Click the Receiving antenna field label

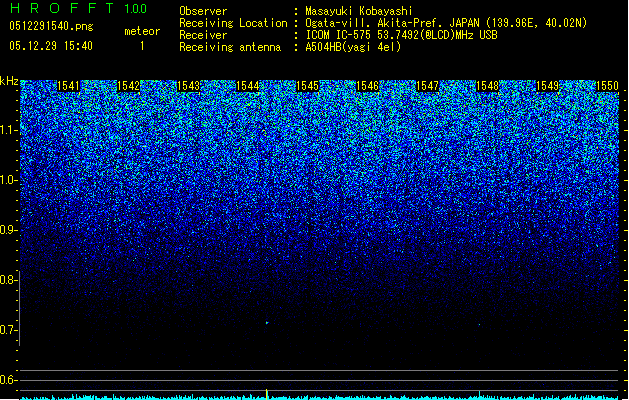click(x=230, y=47)
